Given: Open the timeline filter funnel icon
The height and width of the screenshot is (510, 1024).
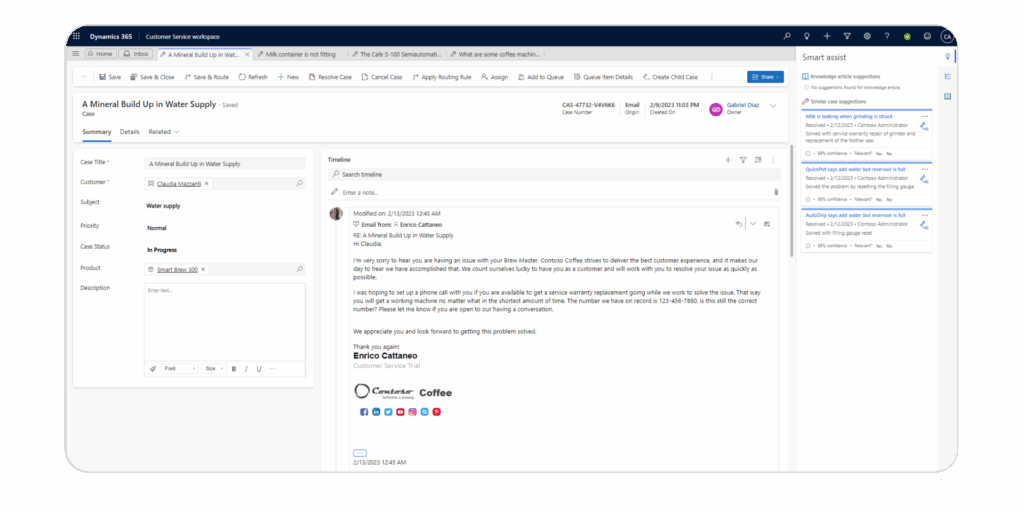Looking at the screenshot, I should [743, 159].
